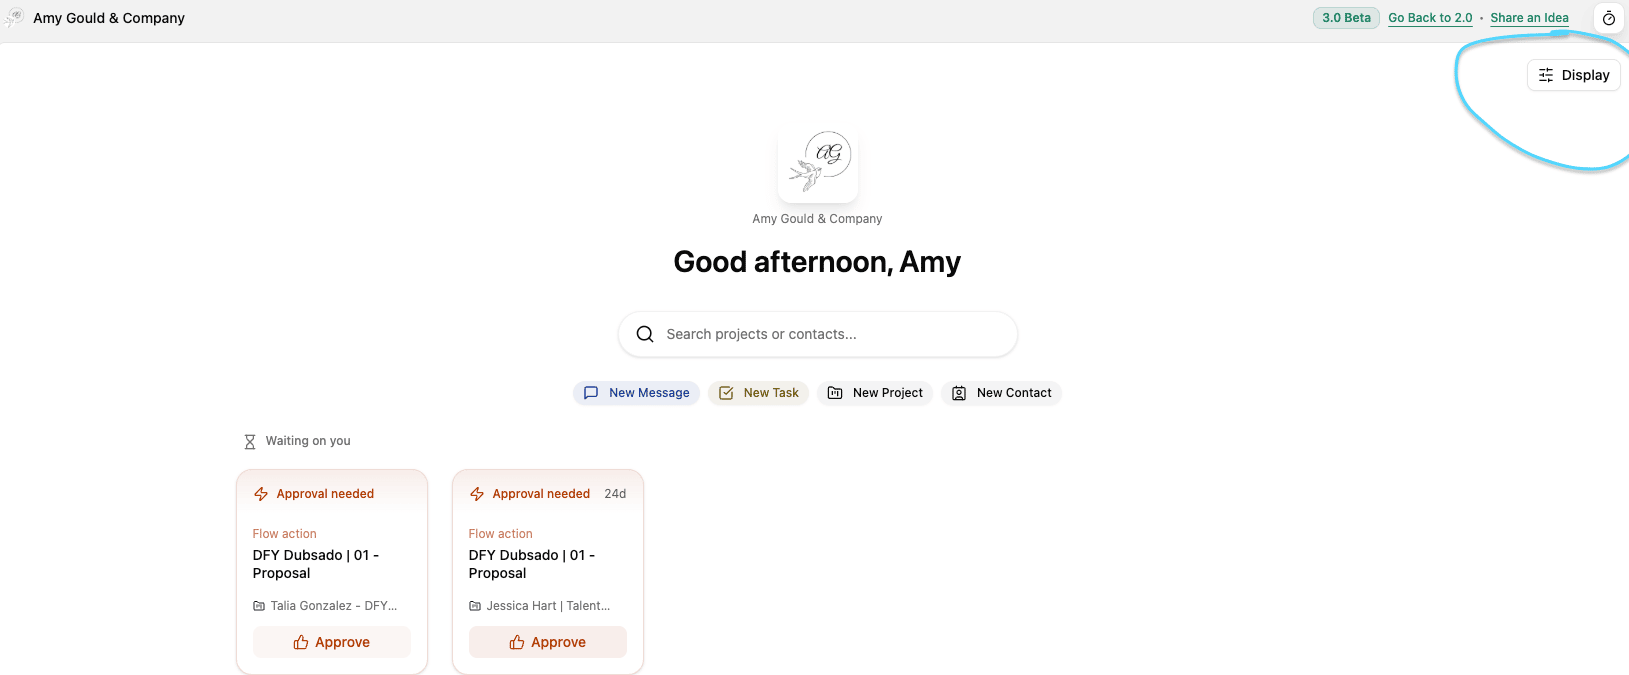Open the Share an Idea link
This screenshot has width=1629, height=675.
point(1529,18)
